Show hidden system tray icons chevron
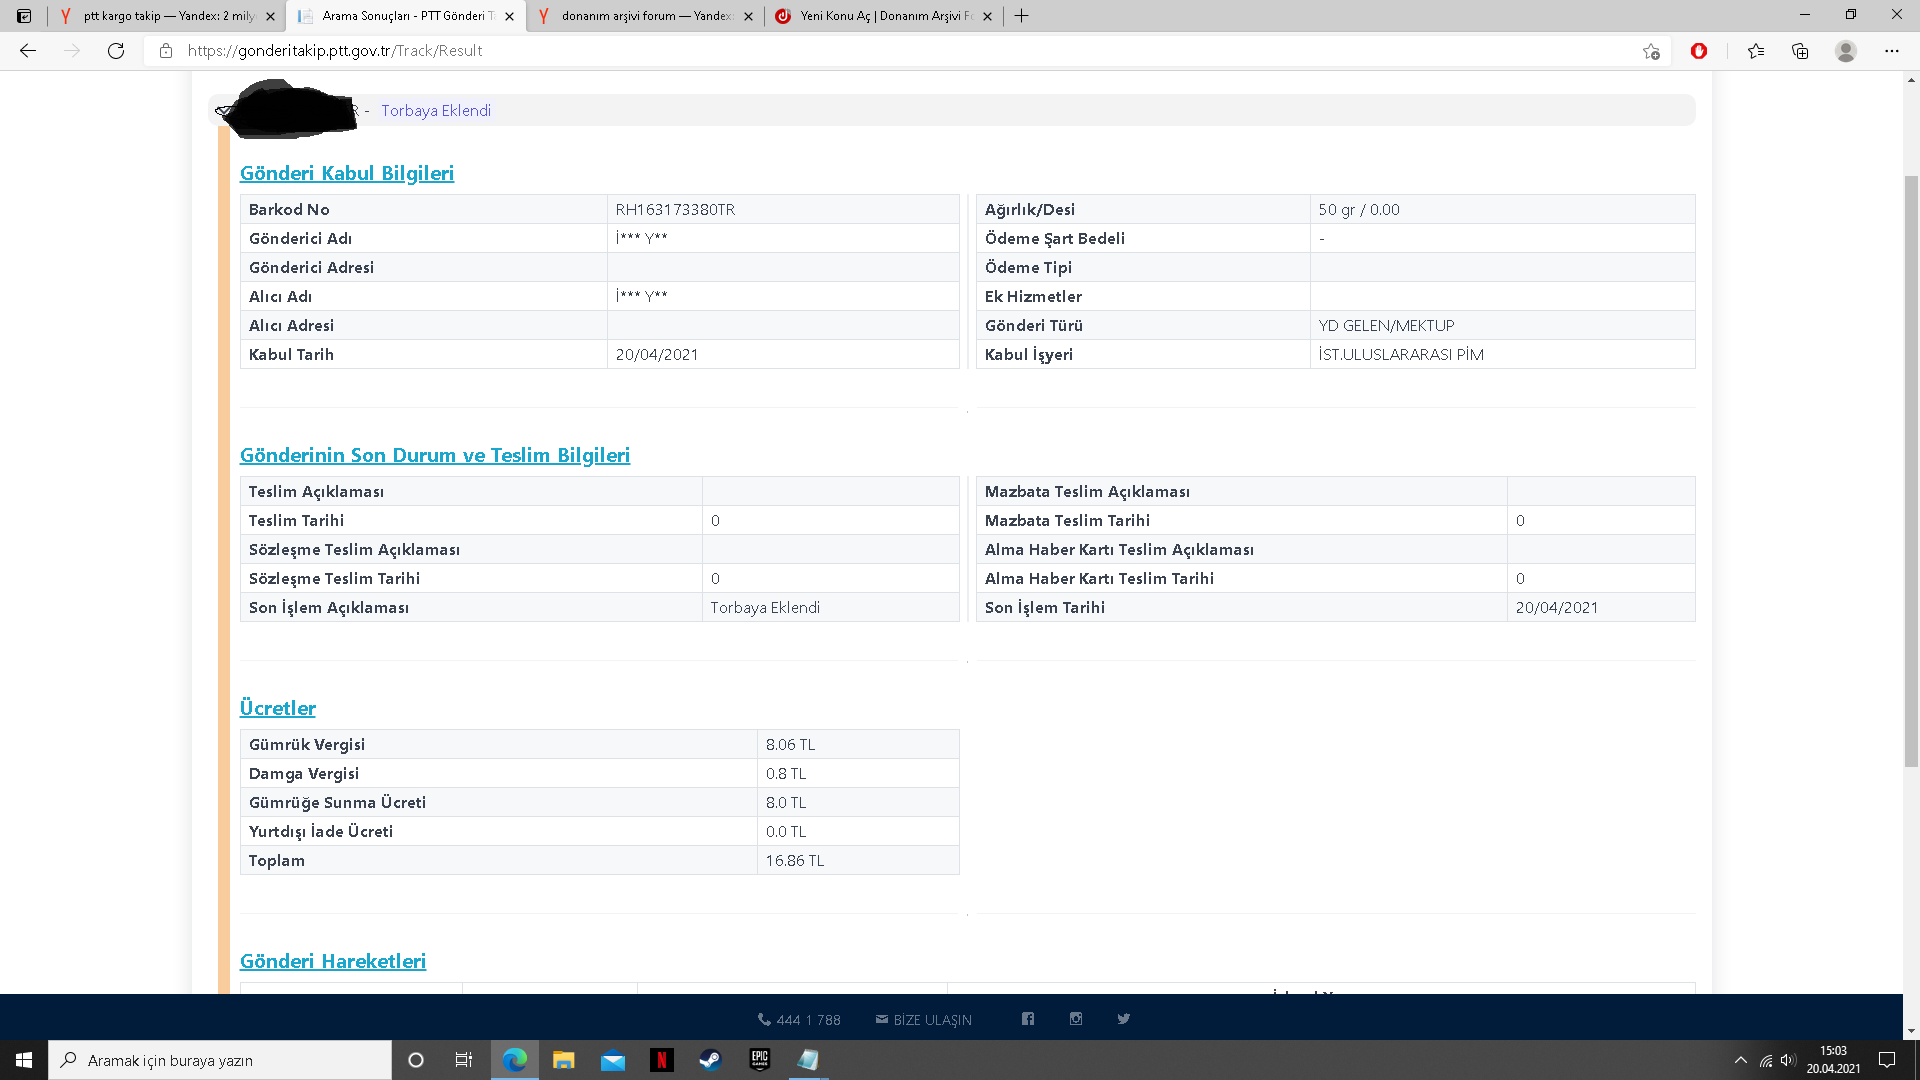Image resolution: width=1920 pixels, height=1080 pixels. tap(1741, 1060)
